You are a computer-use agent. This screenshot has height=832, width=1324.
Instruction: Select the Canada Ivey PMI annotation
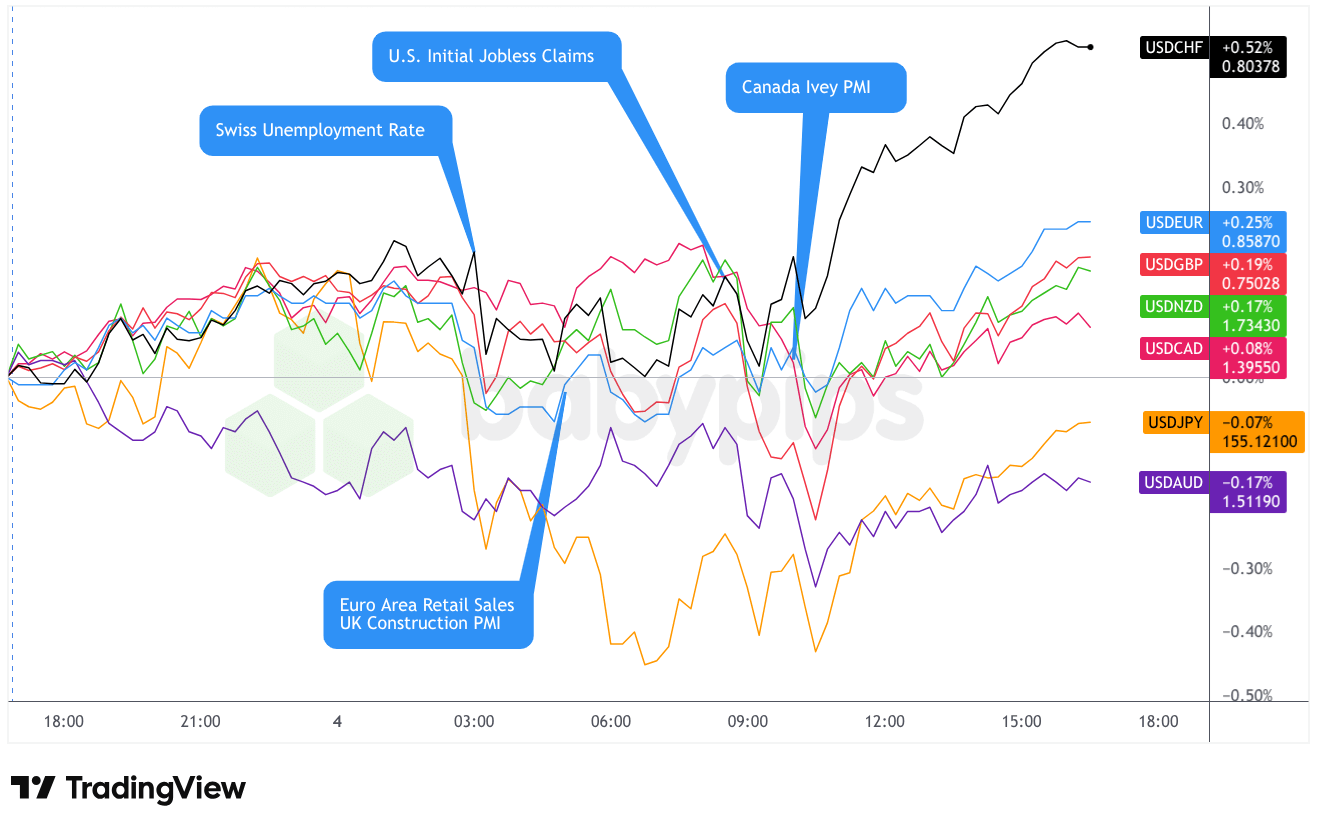pos(815,87)
